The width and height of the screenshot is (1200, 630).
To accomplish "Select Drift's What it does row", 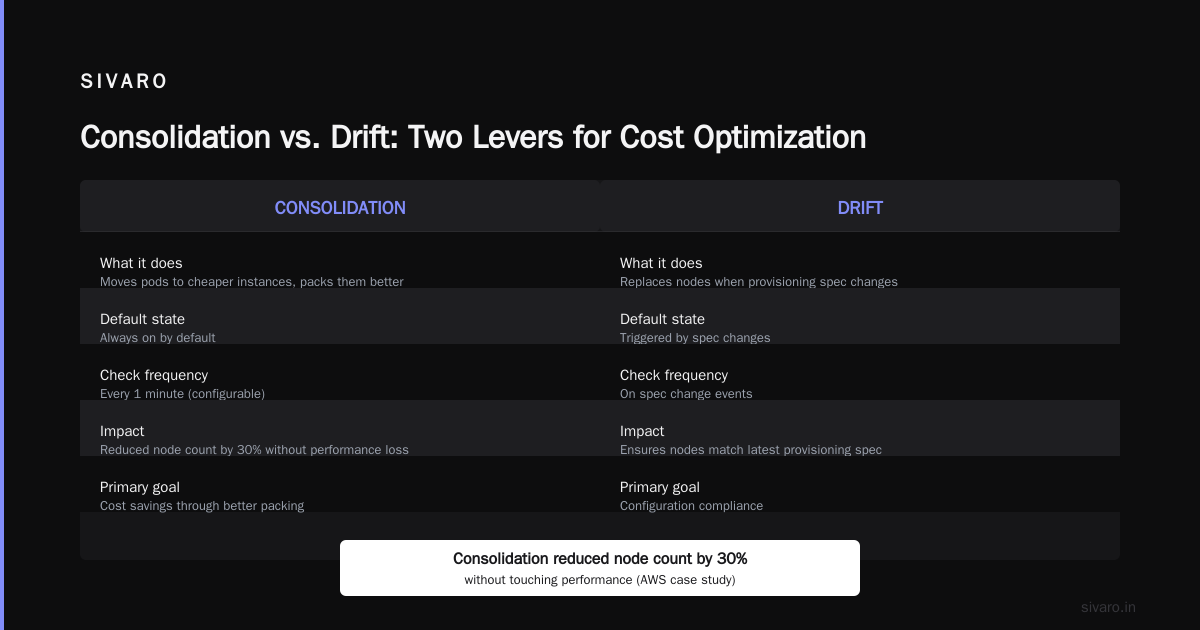I will (x=860, y=272).
